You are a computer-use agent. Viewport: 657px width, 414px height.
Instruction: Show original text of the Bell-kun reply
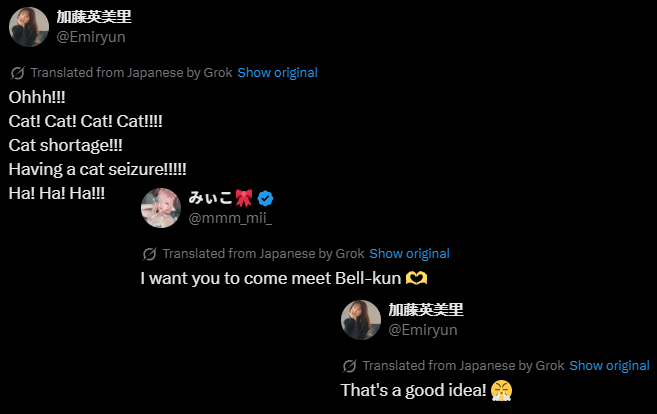(409, 254)
